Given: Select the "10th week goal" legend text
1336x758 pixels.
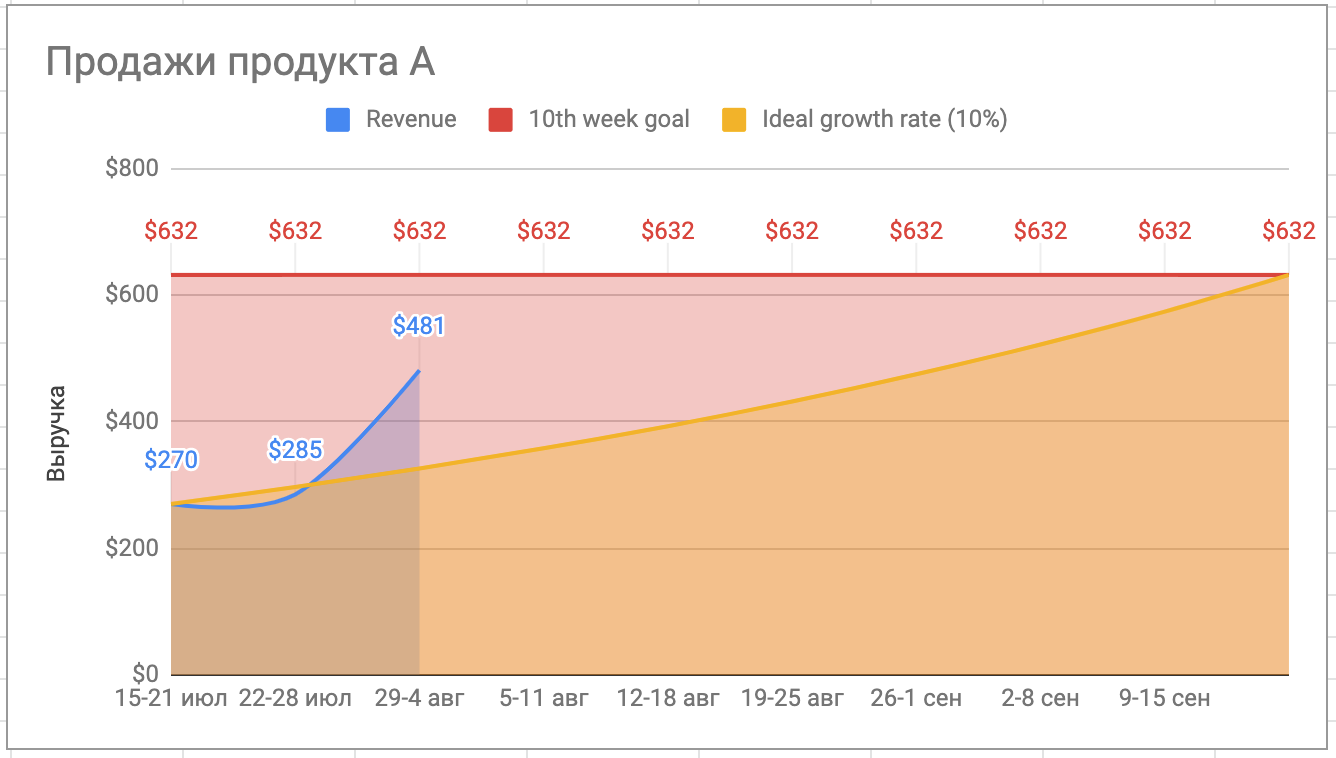Looking at the screenshot, I should coord(608,120).
